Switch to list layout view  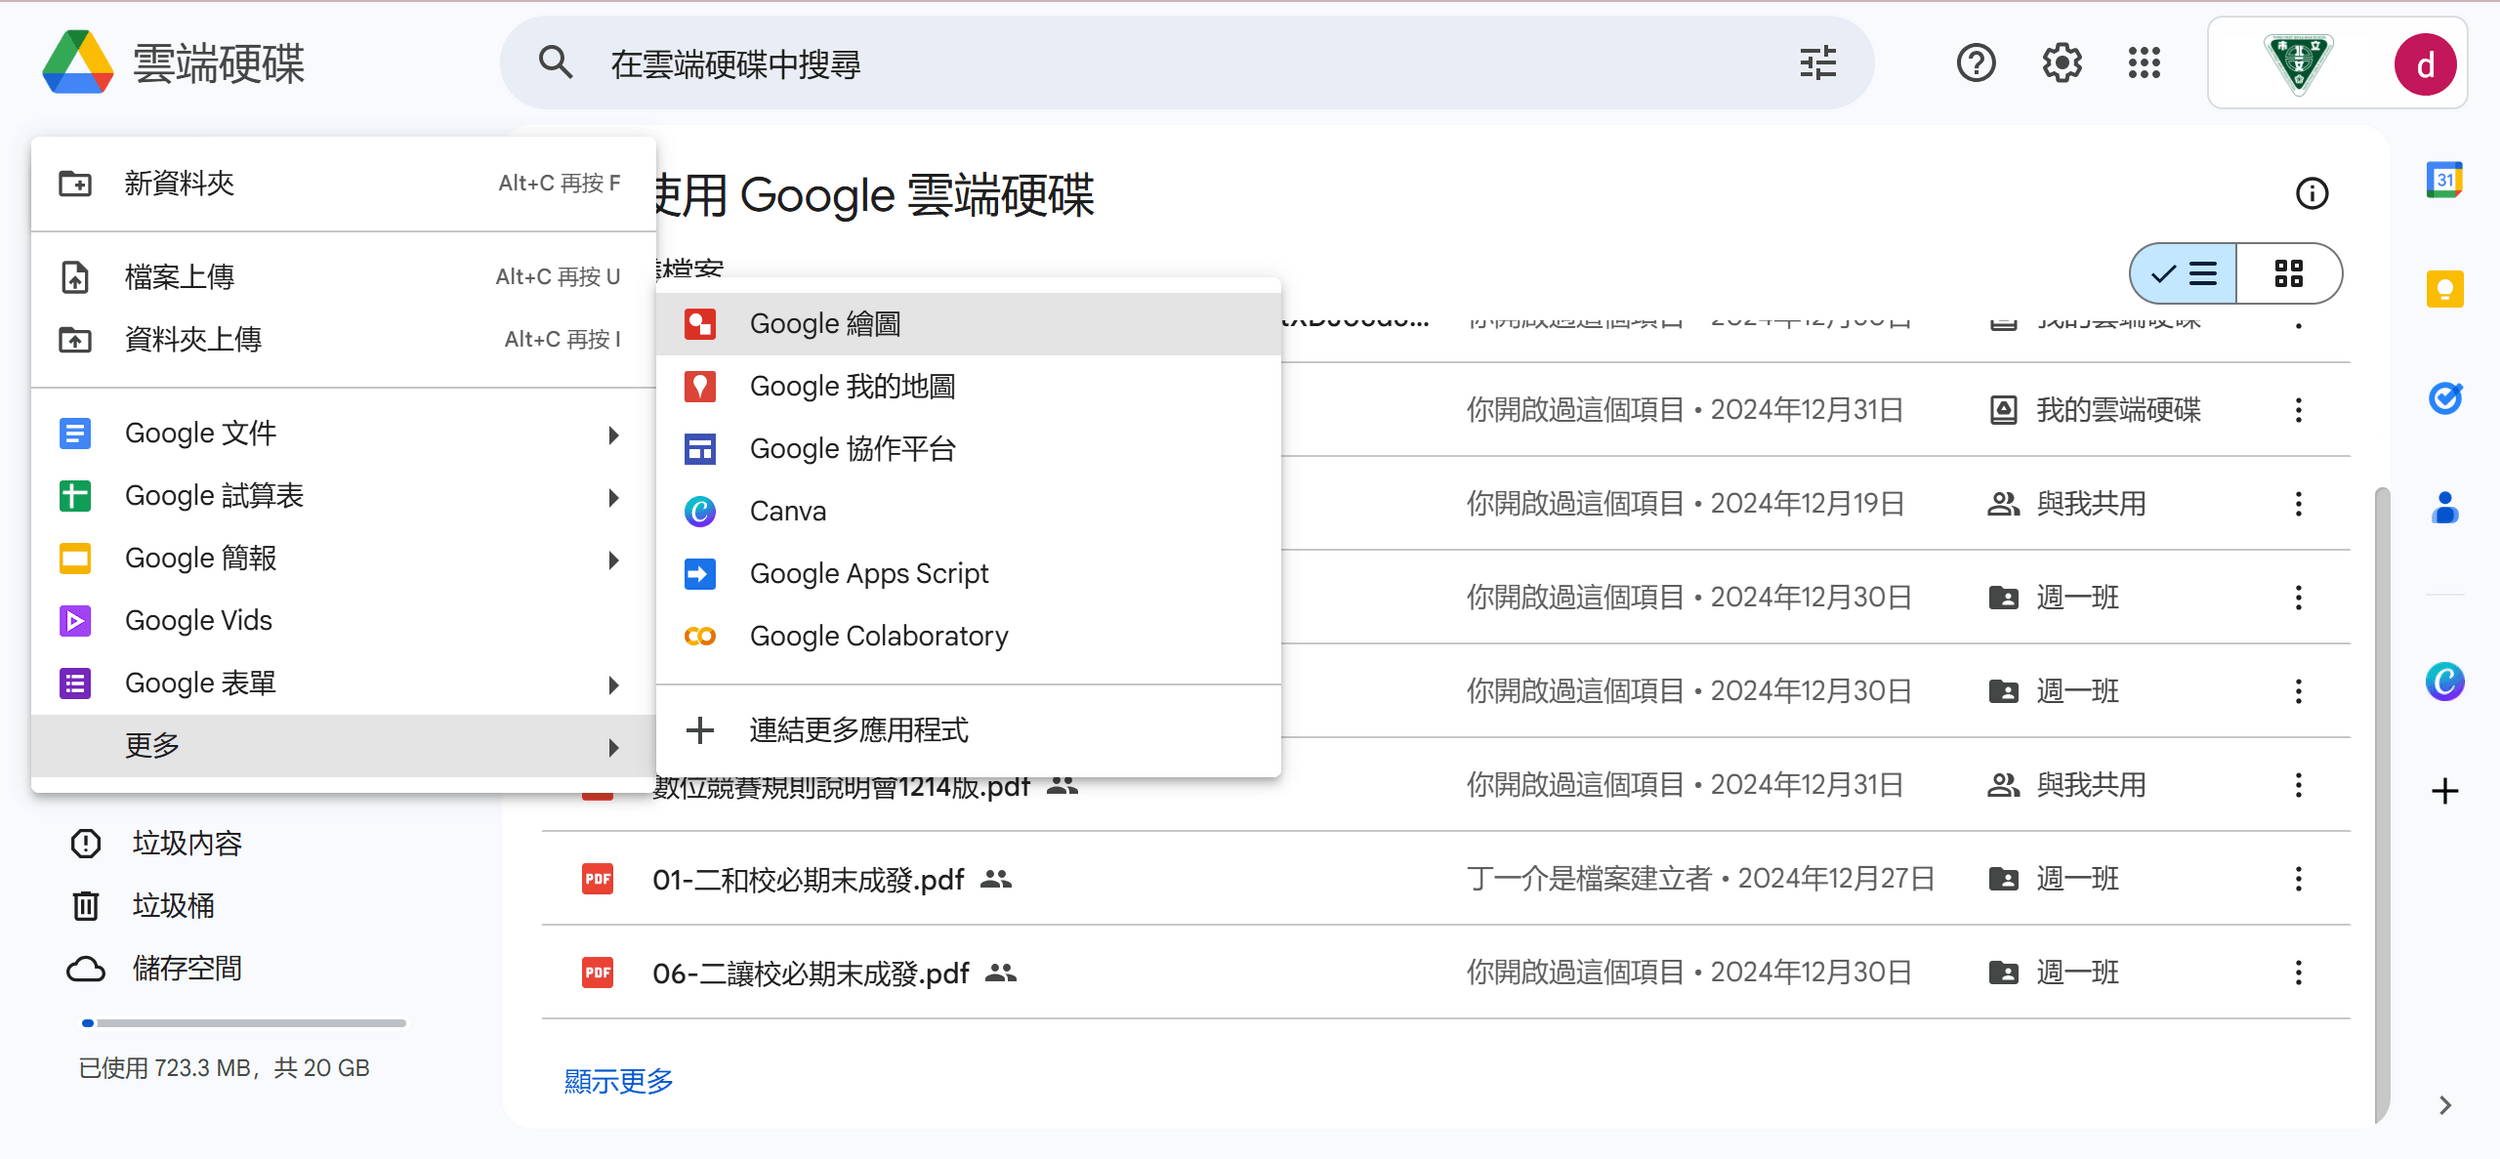pos(2184,274)
